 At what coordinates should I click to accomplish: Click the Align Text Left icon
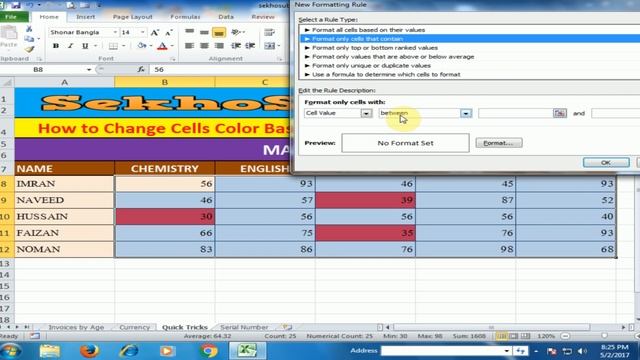189,46
